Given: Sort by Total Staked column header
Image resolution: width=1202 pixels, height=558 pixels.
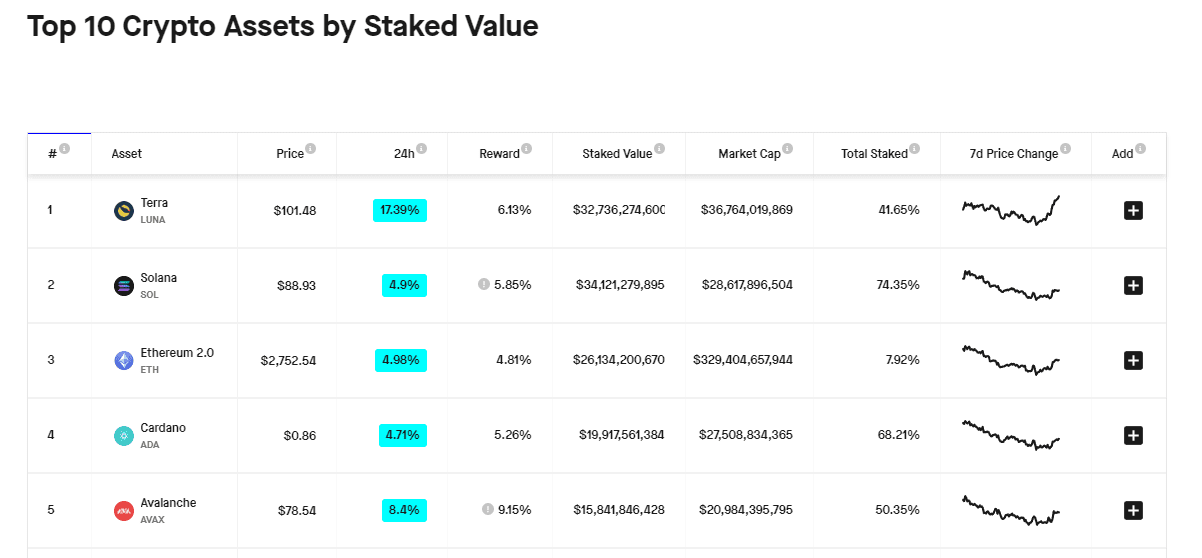Looking at the screenshot, I should [x=874, y=154].
